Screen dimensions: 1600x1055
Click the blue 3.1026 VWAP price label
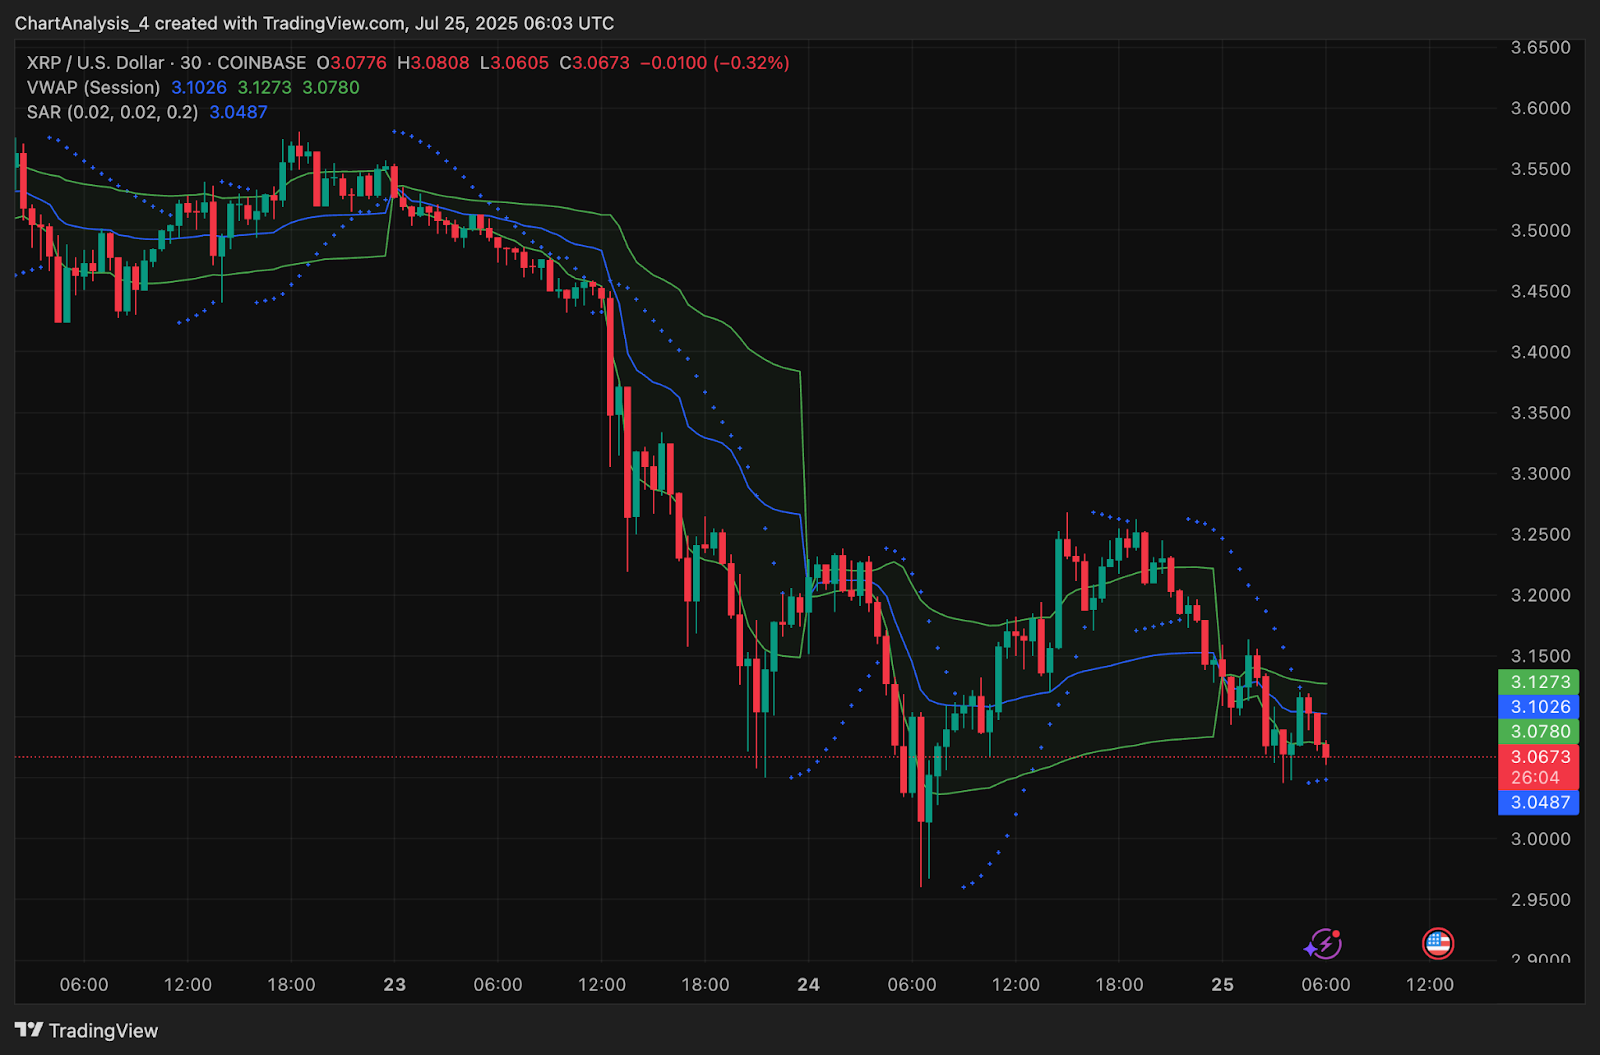pos(1538,707)
